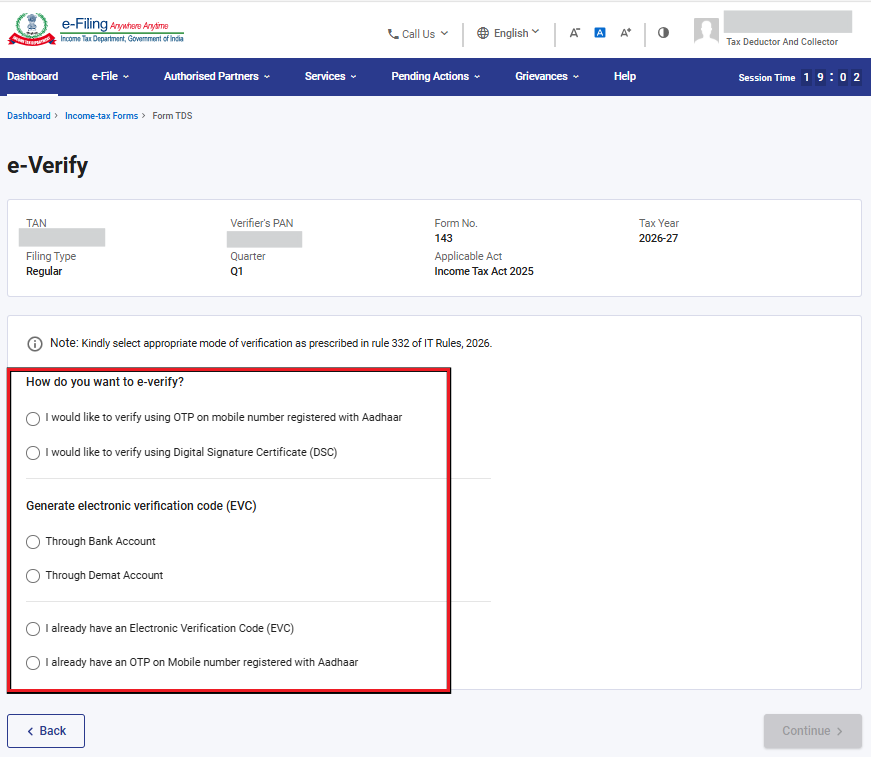Go to the Dashboard tab in navigation bar
Viewport: 871px width, 757px height.
32,77
